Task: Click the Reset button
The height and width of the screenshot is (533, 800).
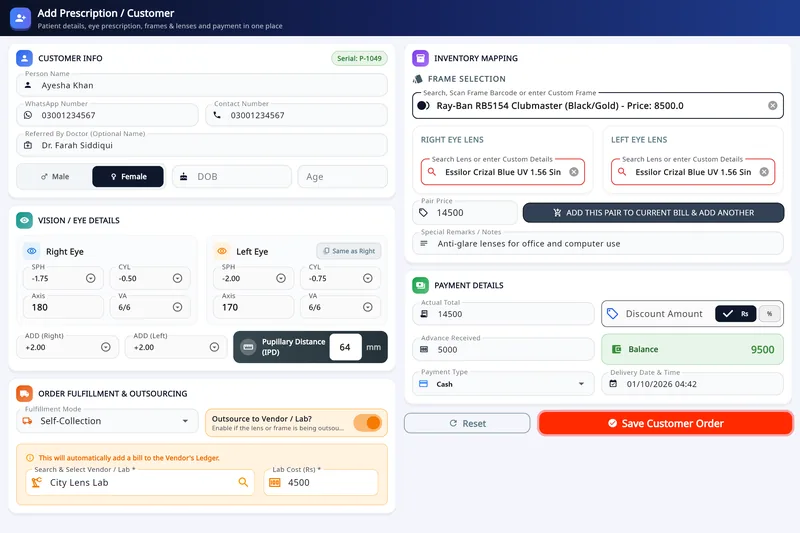Action: [x=467, y=423]
